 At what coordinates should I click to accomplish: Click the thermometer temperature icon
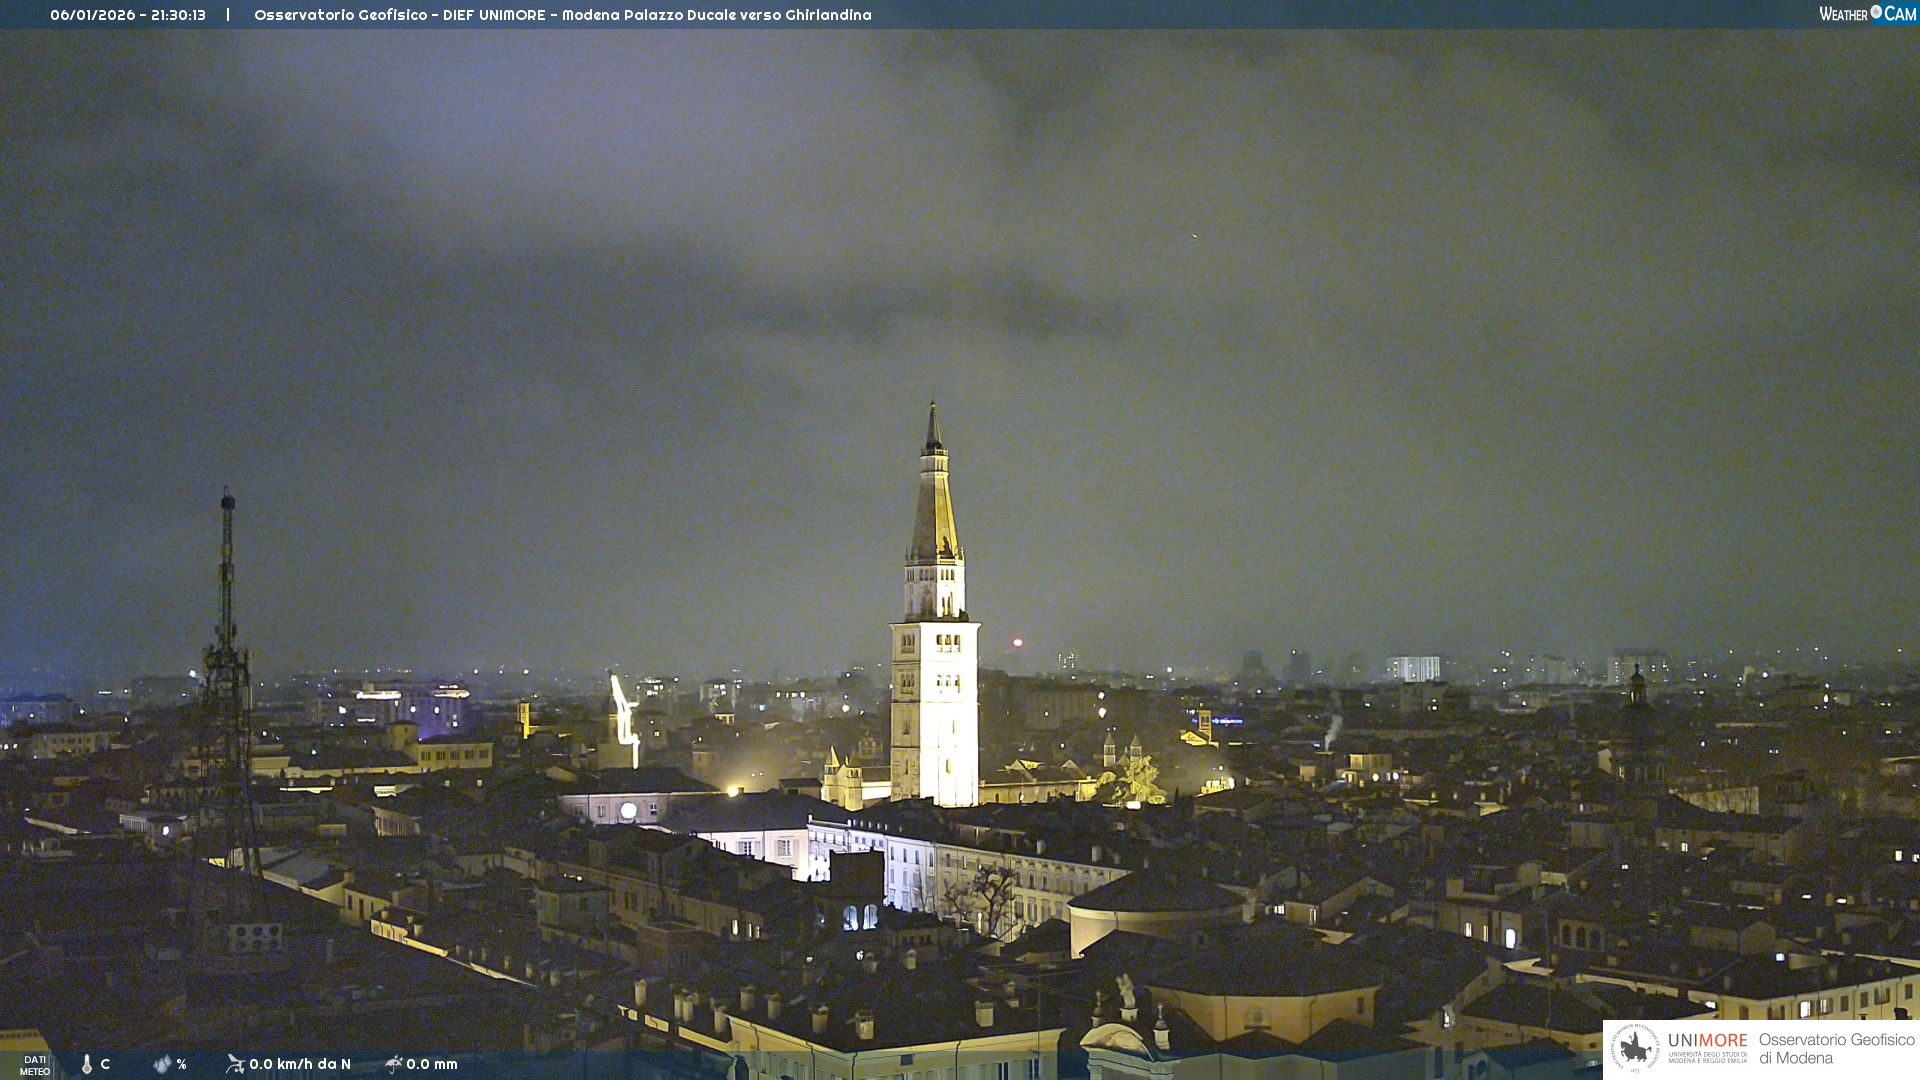click(87, 1064)
